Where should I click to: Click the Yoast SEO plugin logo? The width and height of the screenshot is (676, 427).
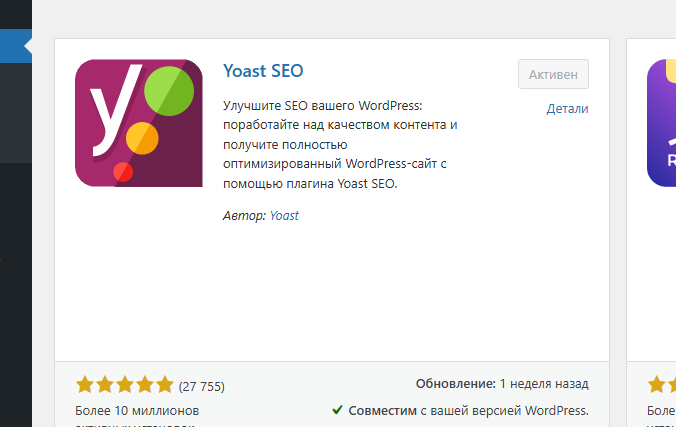(138, 123)
